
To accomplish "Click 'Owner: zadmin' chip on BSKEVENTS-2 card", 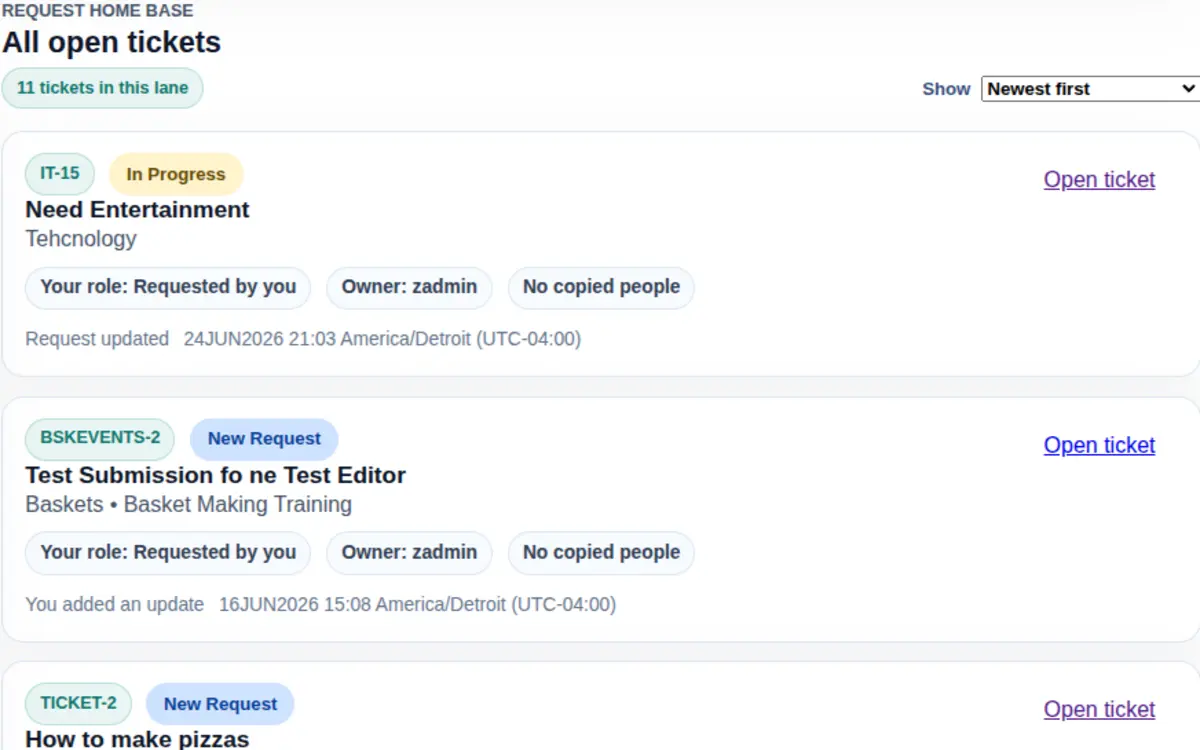I will [x=409, y=552].
